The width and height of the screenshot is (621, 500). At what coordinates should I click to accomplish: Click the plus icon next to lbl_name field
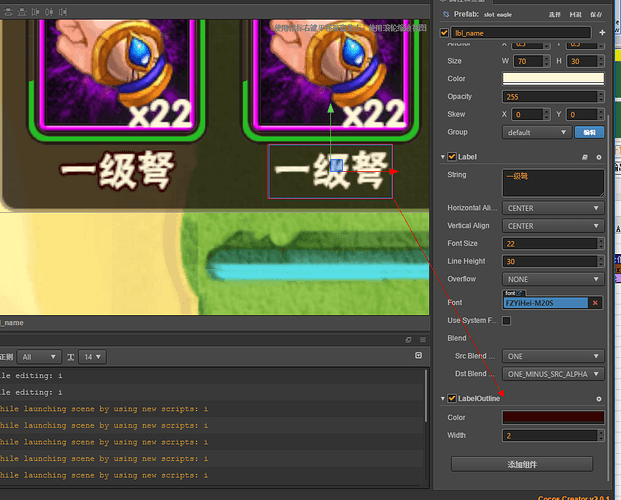click(x=602, y=32)
